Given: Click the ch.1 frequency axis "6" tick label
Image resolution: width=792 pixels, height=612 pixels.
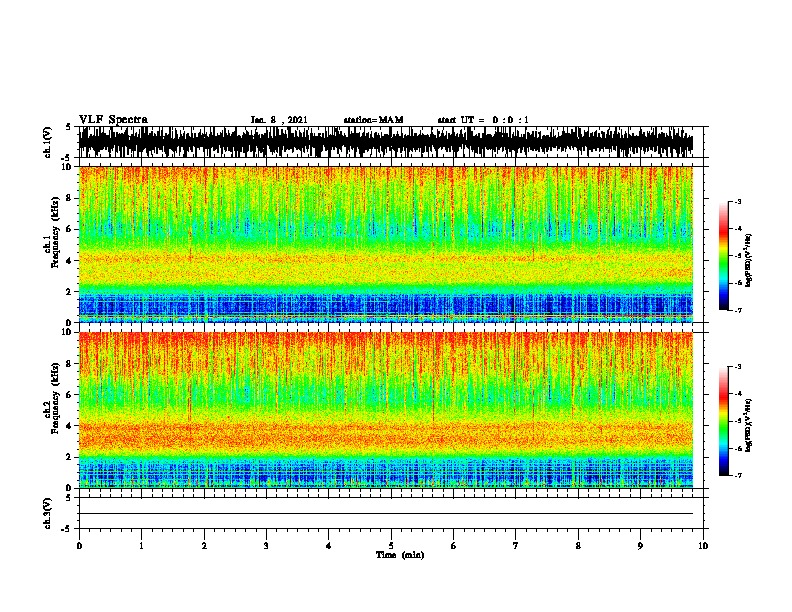Looking at the screenshot, I should 69,229.
